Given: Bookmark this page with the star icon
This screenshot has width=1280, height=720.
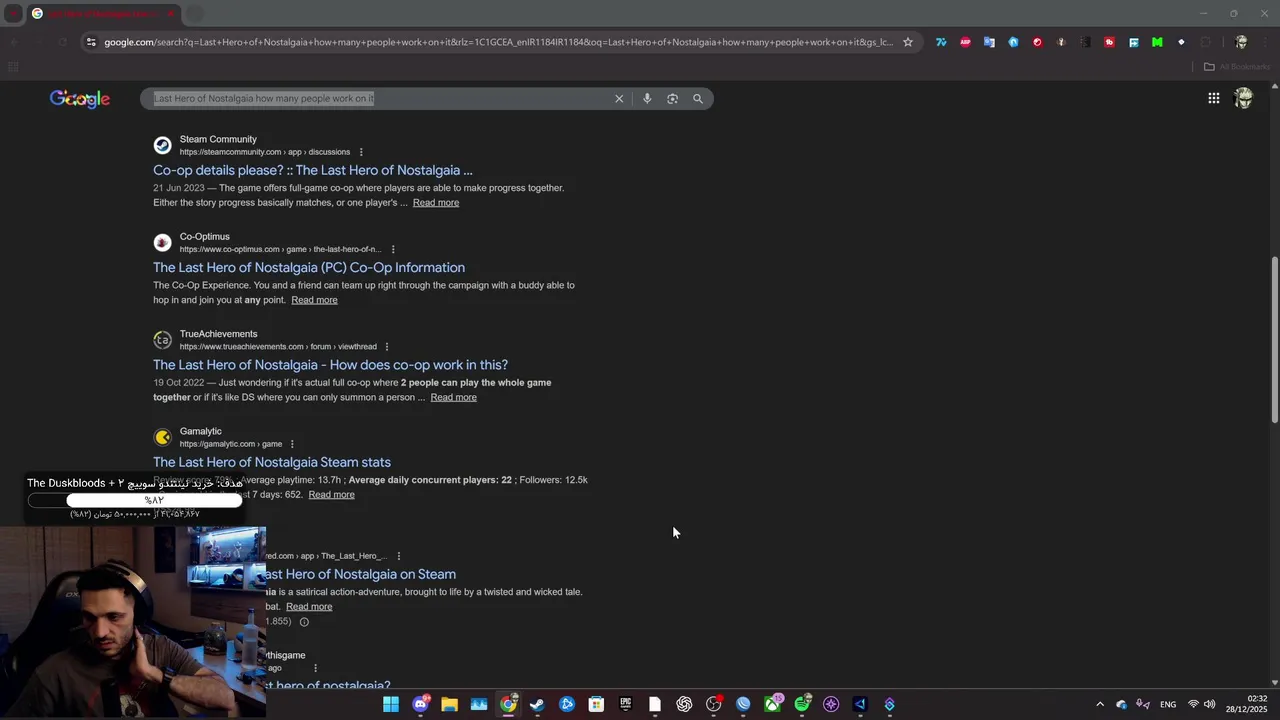Looking at the screenshot, I should point(908,42).
